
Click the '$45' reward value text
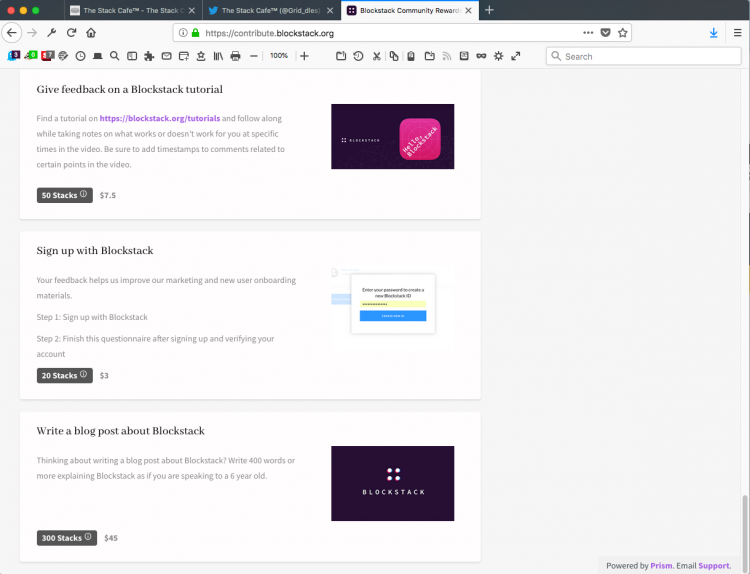click(111, 538)
